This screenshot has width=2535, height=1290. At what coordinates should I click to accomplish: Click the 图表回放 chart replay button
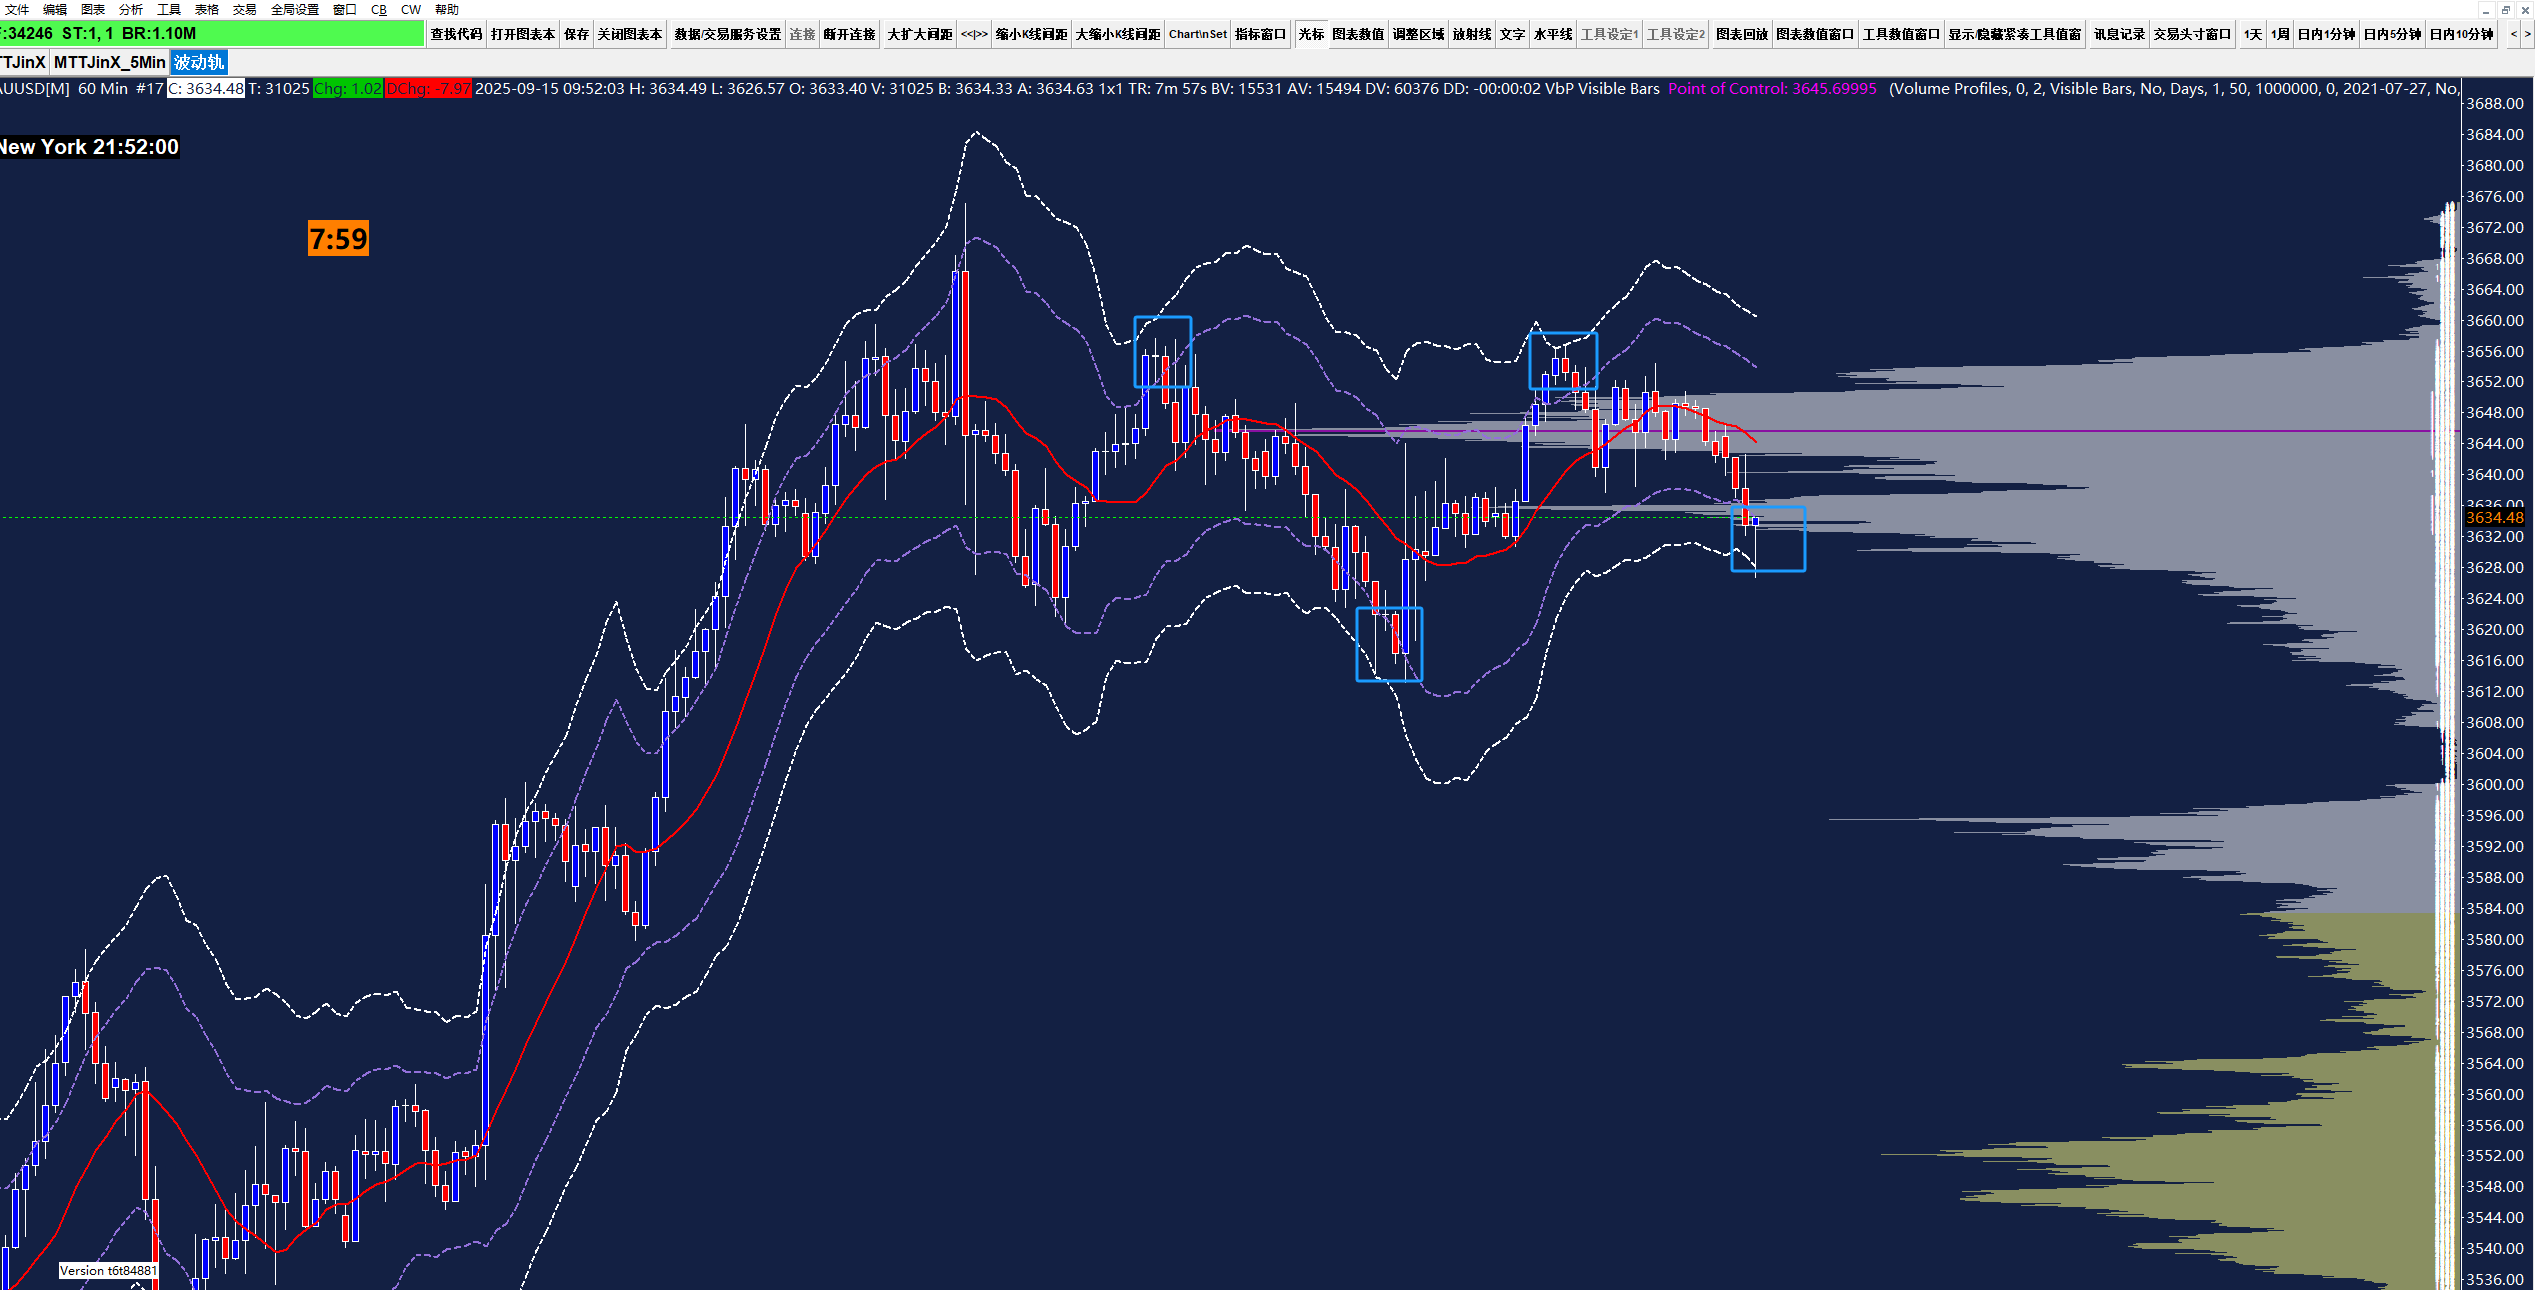[x=1742, y=34]
